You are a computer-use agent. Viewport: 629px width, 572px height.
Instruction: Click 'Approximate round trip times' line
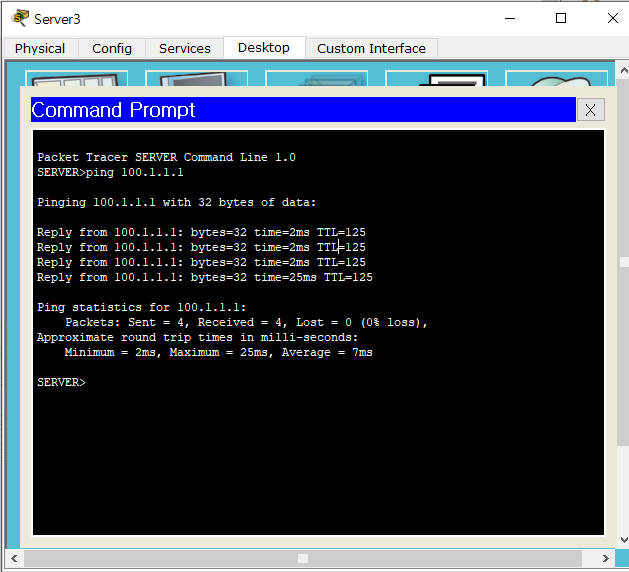click(197, 337)
